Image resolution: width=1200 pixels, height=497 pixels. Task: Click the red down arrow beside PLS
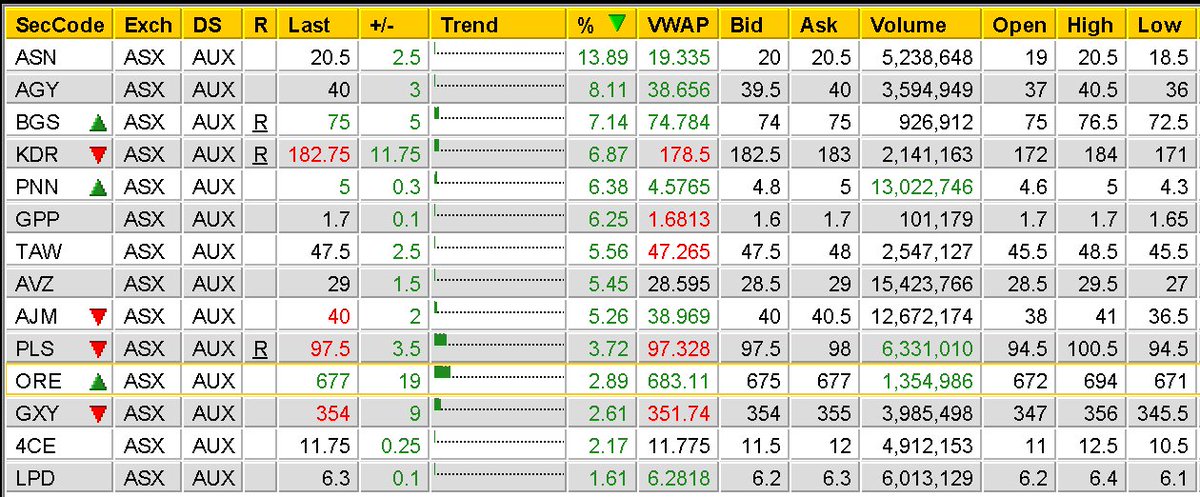97,348
